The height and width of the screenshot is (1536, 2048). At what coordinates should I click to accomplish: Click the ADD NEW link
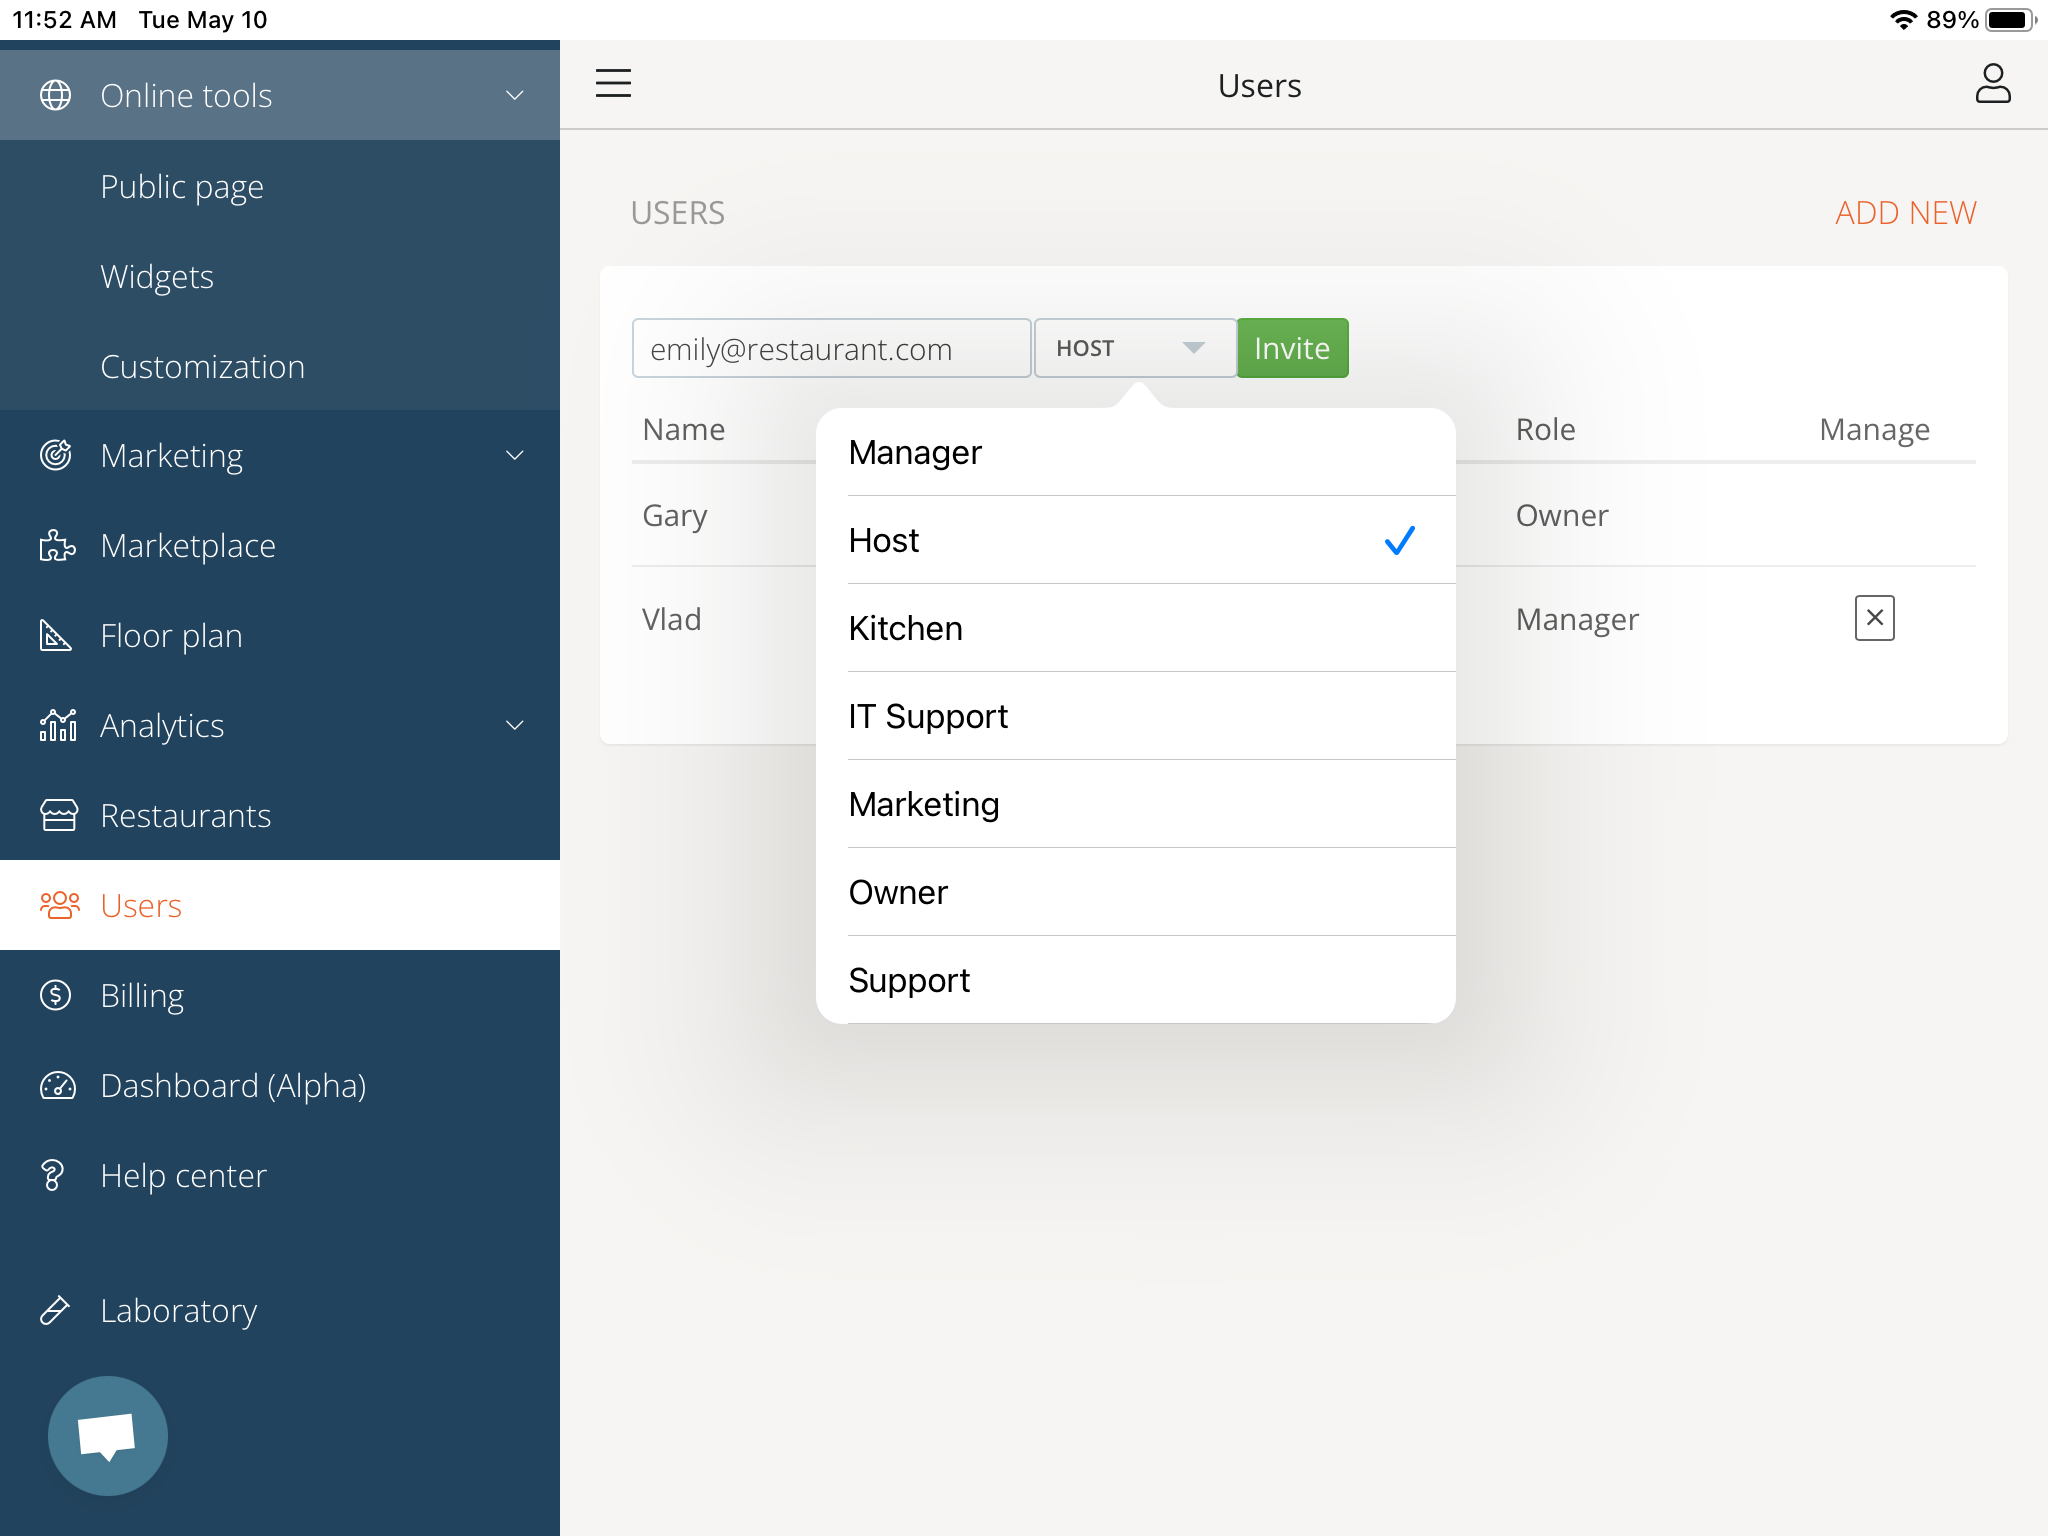tap(1904, 213)
